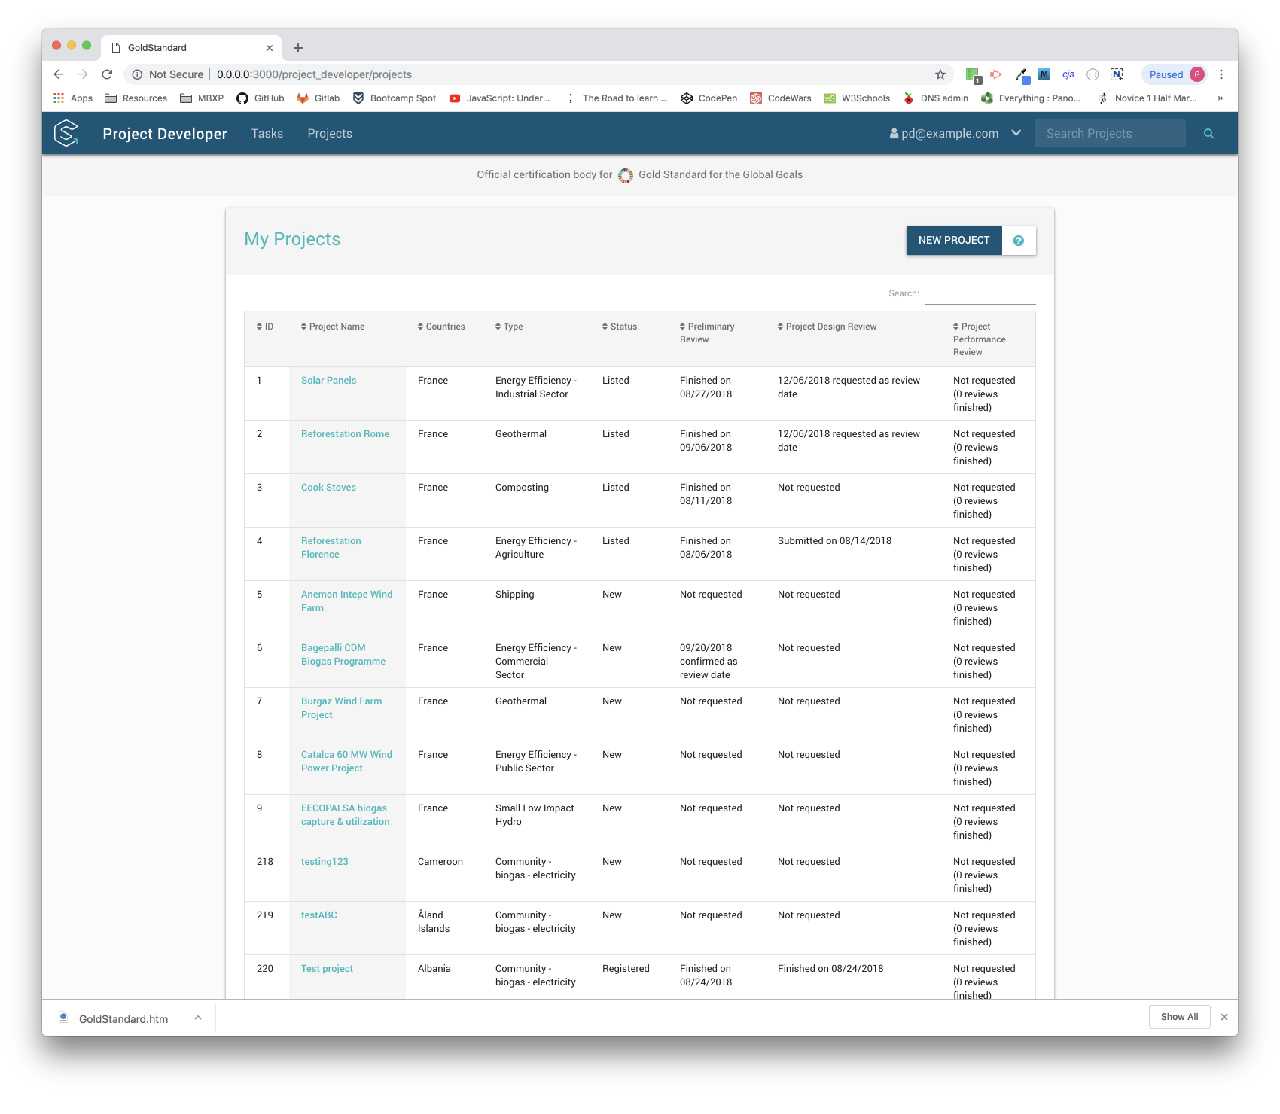
Task: Expand GoldStandard.htm download options chevron
Action: pyautogui.click(x=198, y=1018)
